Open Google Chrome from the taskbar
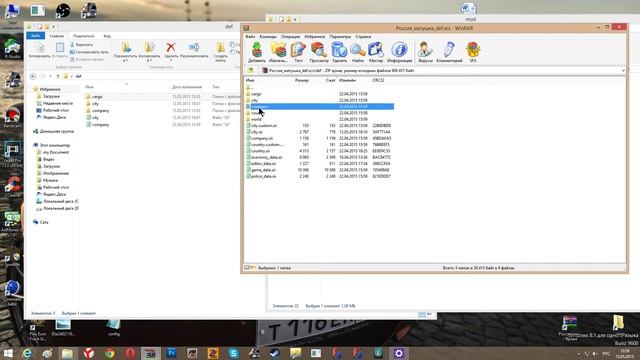Screen dimensions: 640x360 point(109,353)
